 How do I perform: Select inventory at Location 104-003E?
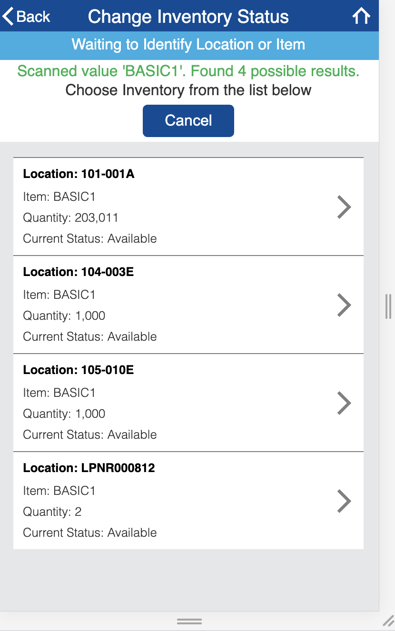188,305
